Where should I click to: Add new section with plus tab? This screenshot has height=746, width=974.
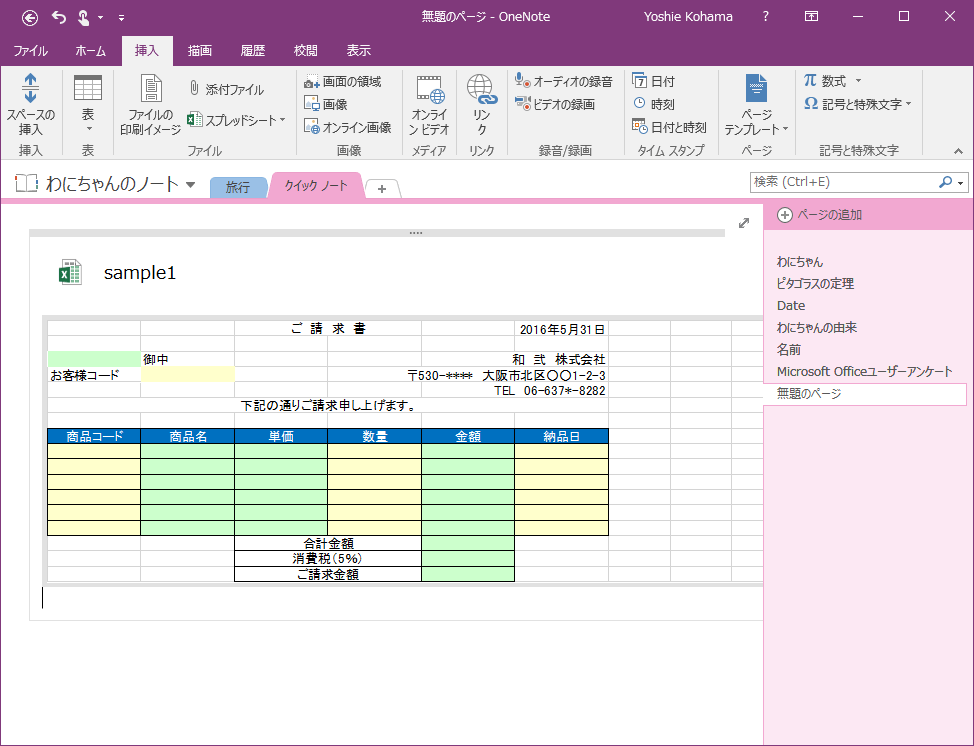click(382, 188)
